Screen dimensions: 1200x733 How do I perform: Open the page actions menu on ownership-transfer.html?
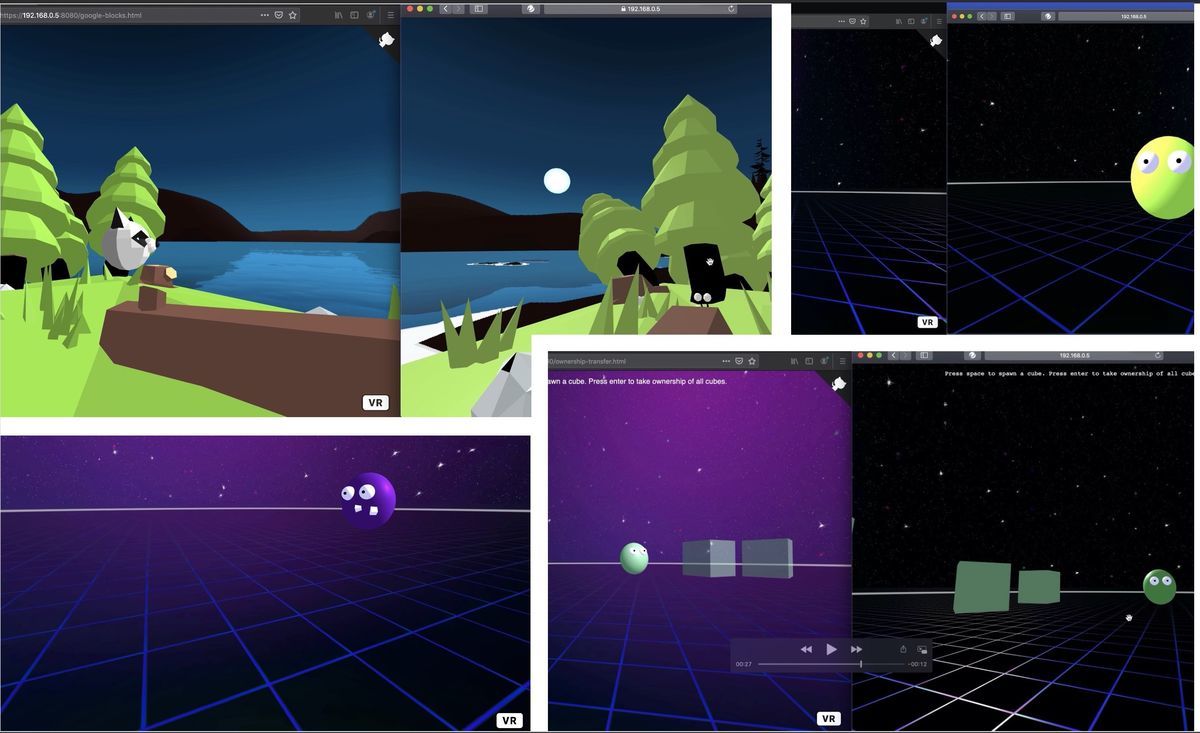click(725, 361)
